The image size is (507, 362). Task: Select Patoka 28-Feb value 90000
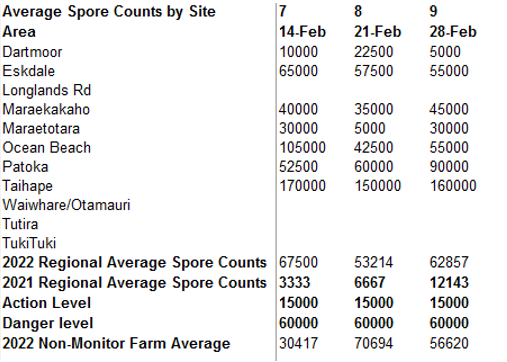pyautogui.click(x=449, y=167)
